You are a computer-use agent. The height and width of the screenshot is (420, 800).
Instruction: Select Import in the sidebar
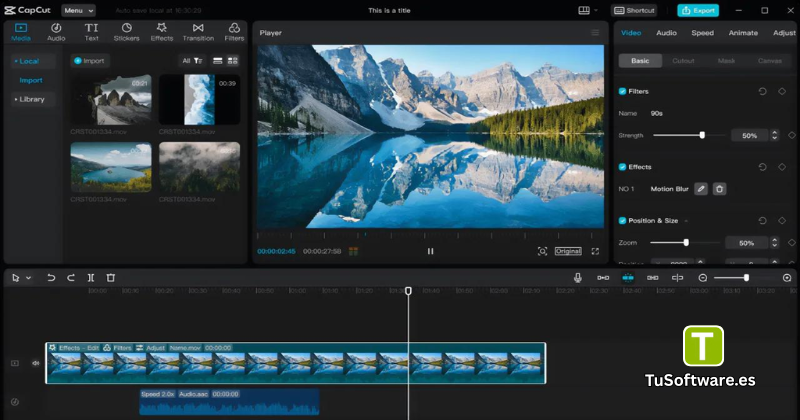tap(31, 80)
